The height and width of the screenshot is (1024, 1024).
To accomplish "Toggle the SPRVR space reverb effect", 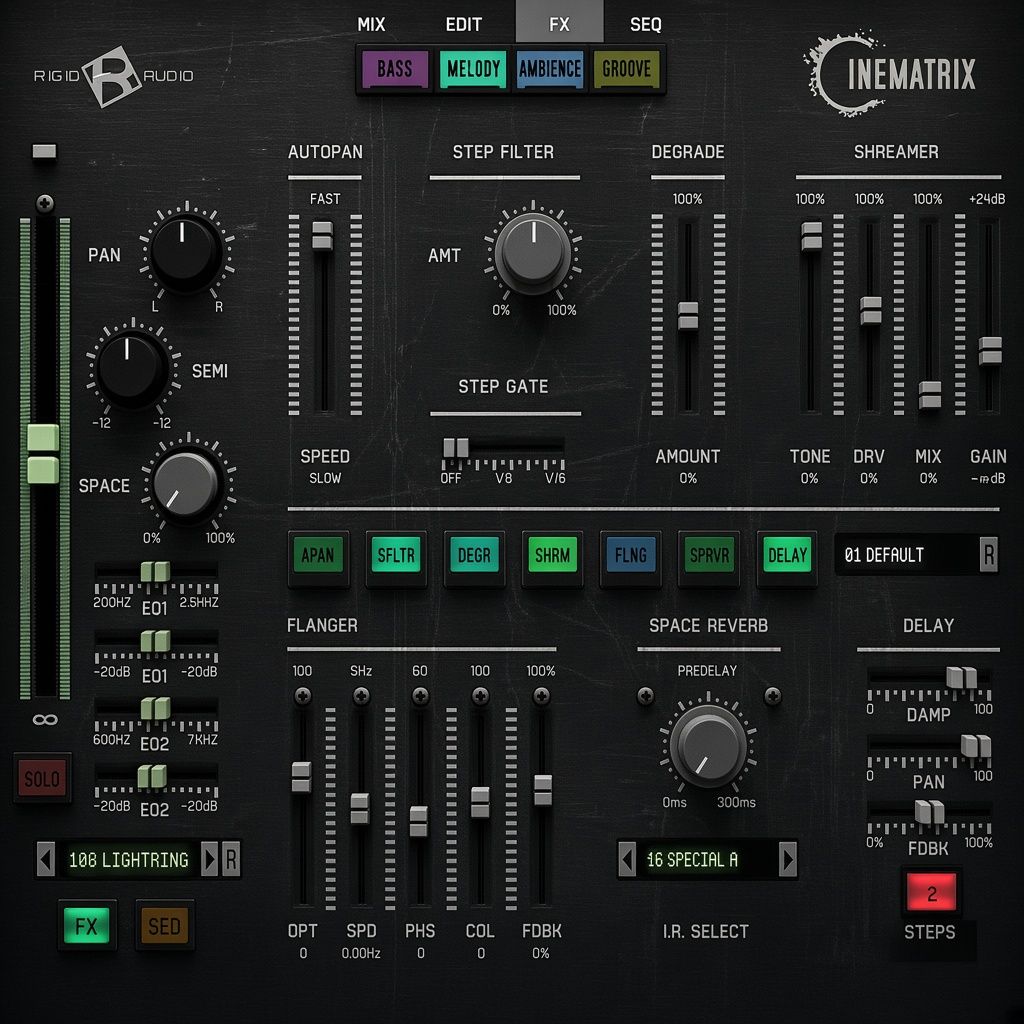I will 709,556.
